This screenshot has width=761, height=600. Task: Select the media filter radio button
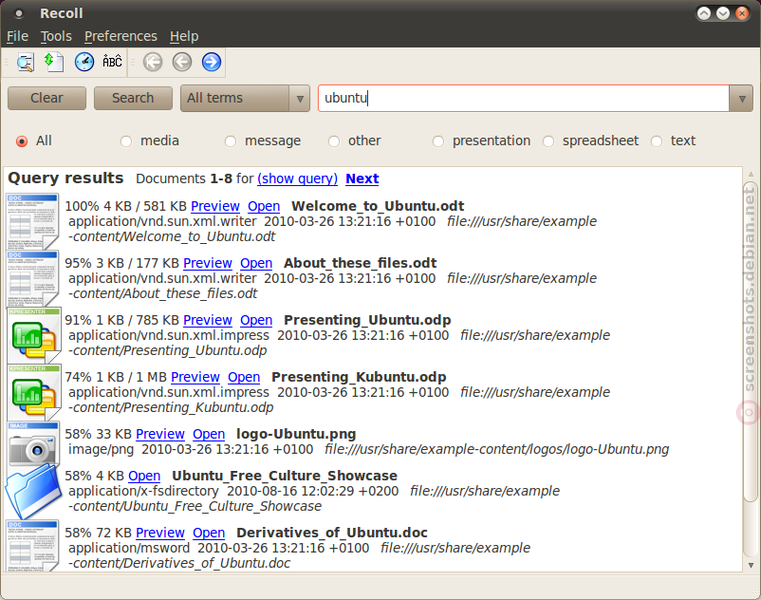pyautogui.click(x=126, y=141)
